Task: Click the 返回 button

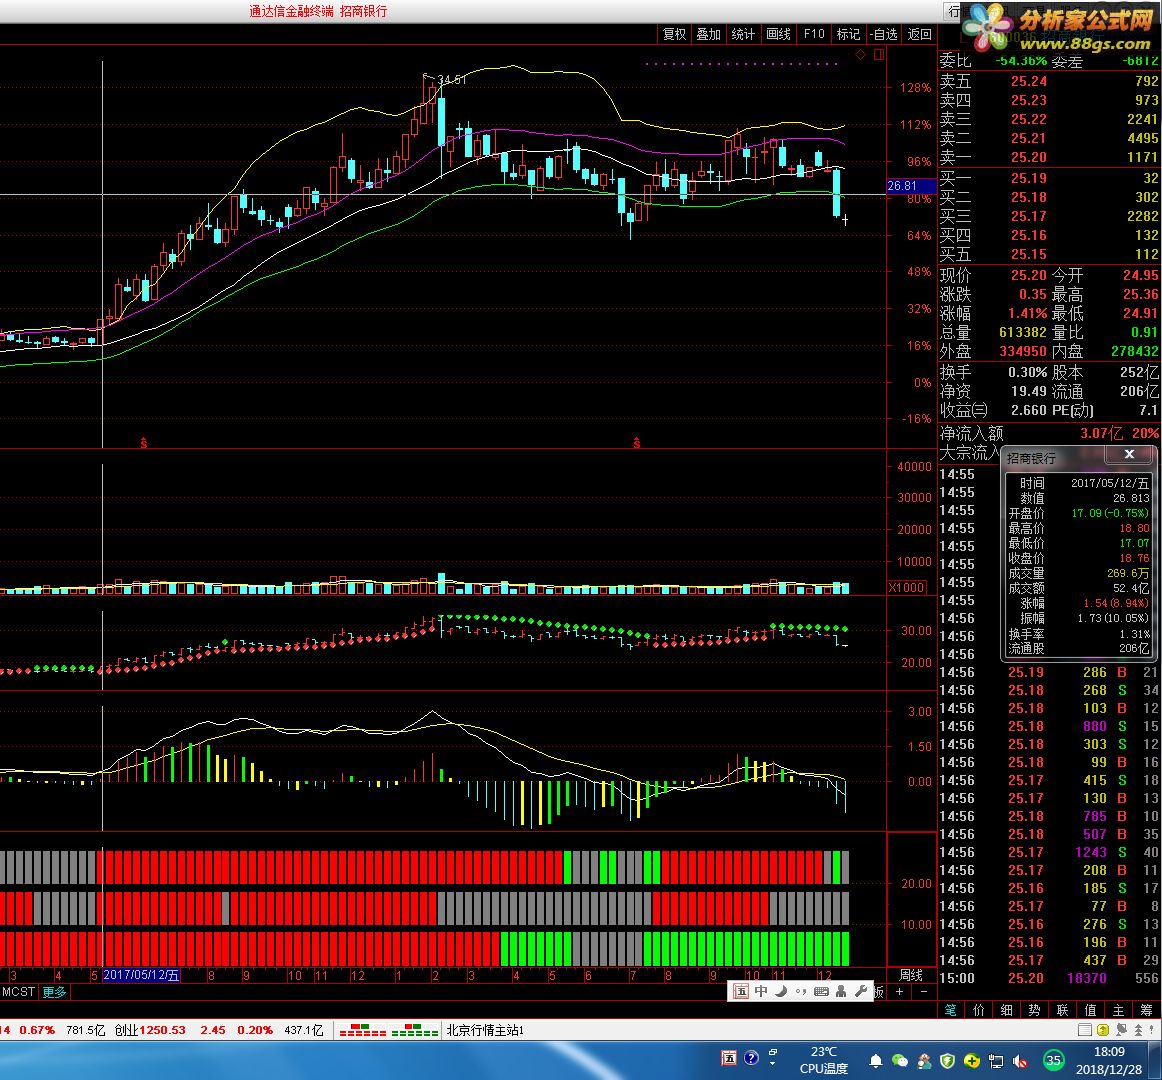Action: point(920,34)
